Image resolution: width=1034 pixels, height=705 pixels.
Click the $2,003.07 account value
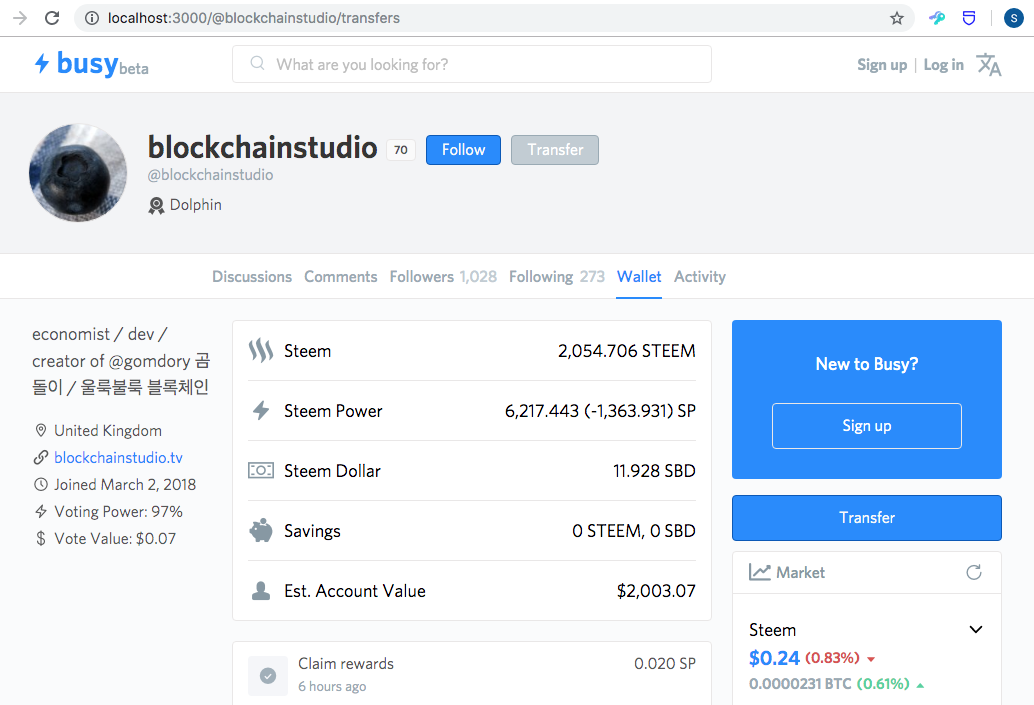tap(656, 591)
